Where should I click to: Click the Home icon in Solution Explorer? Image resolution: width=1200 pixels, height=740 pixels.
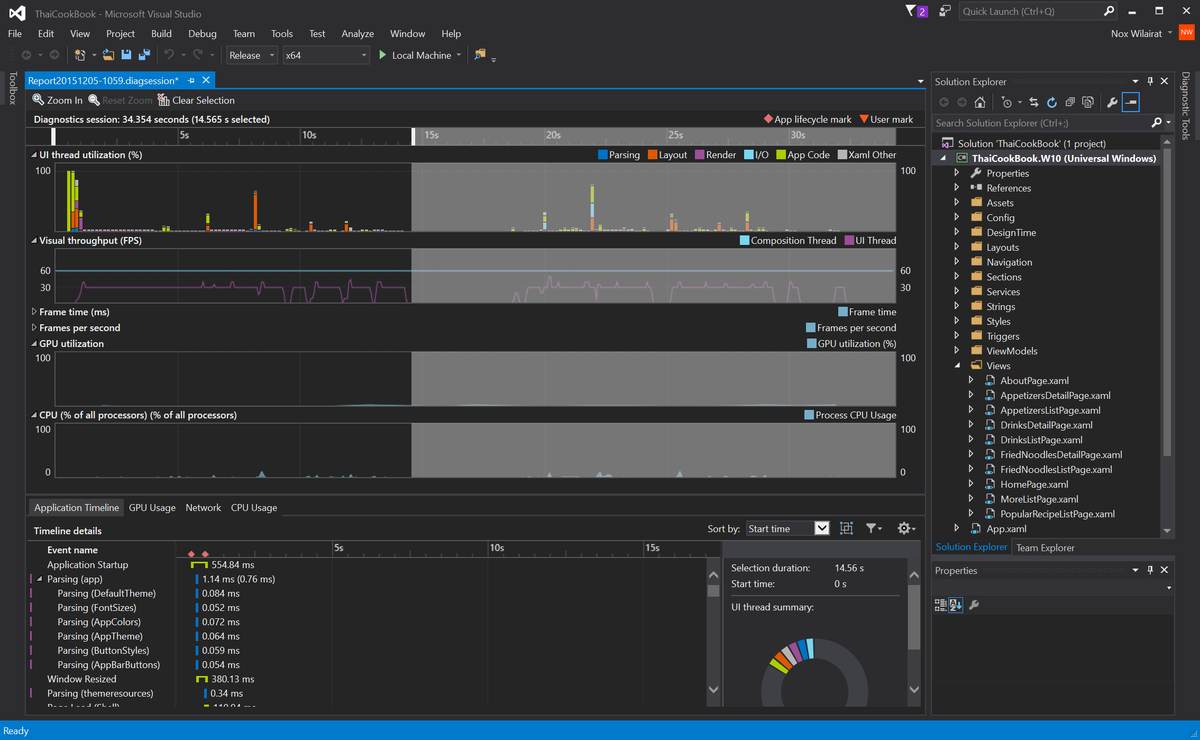980,102
